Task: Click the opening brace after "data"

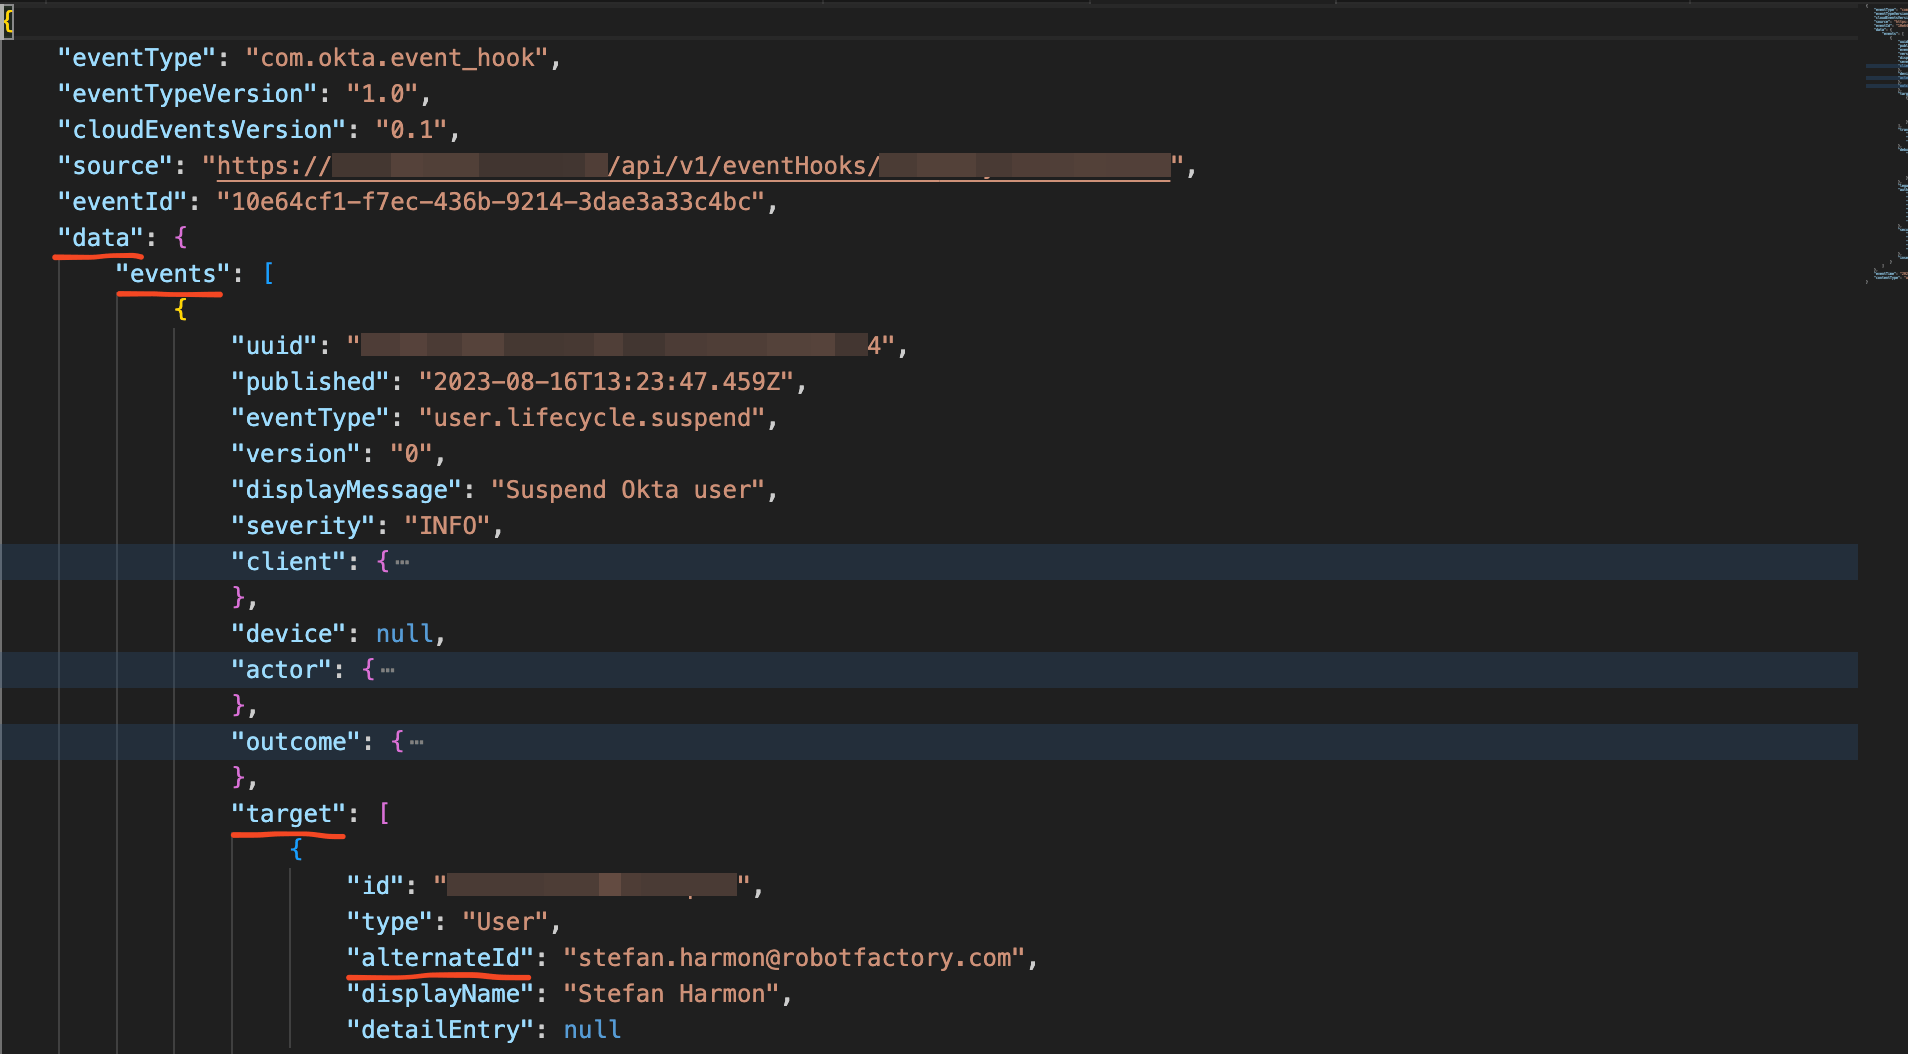Action: pos(181,238)
